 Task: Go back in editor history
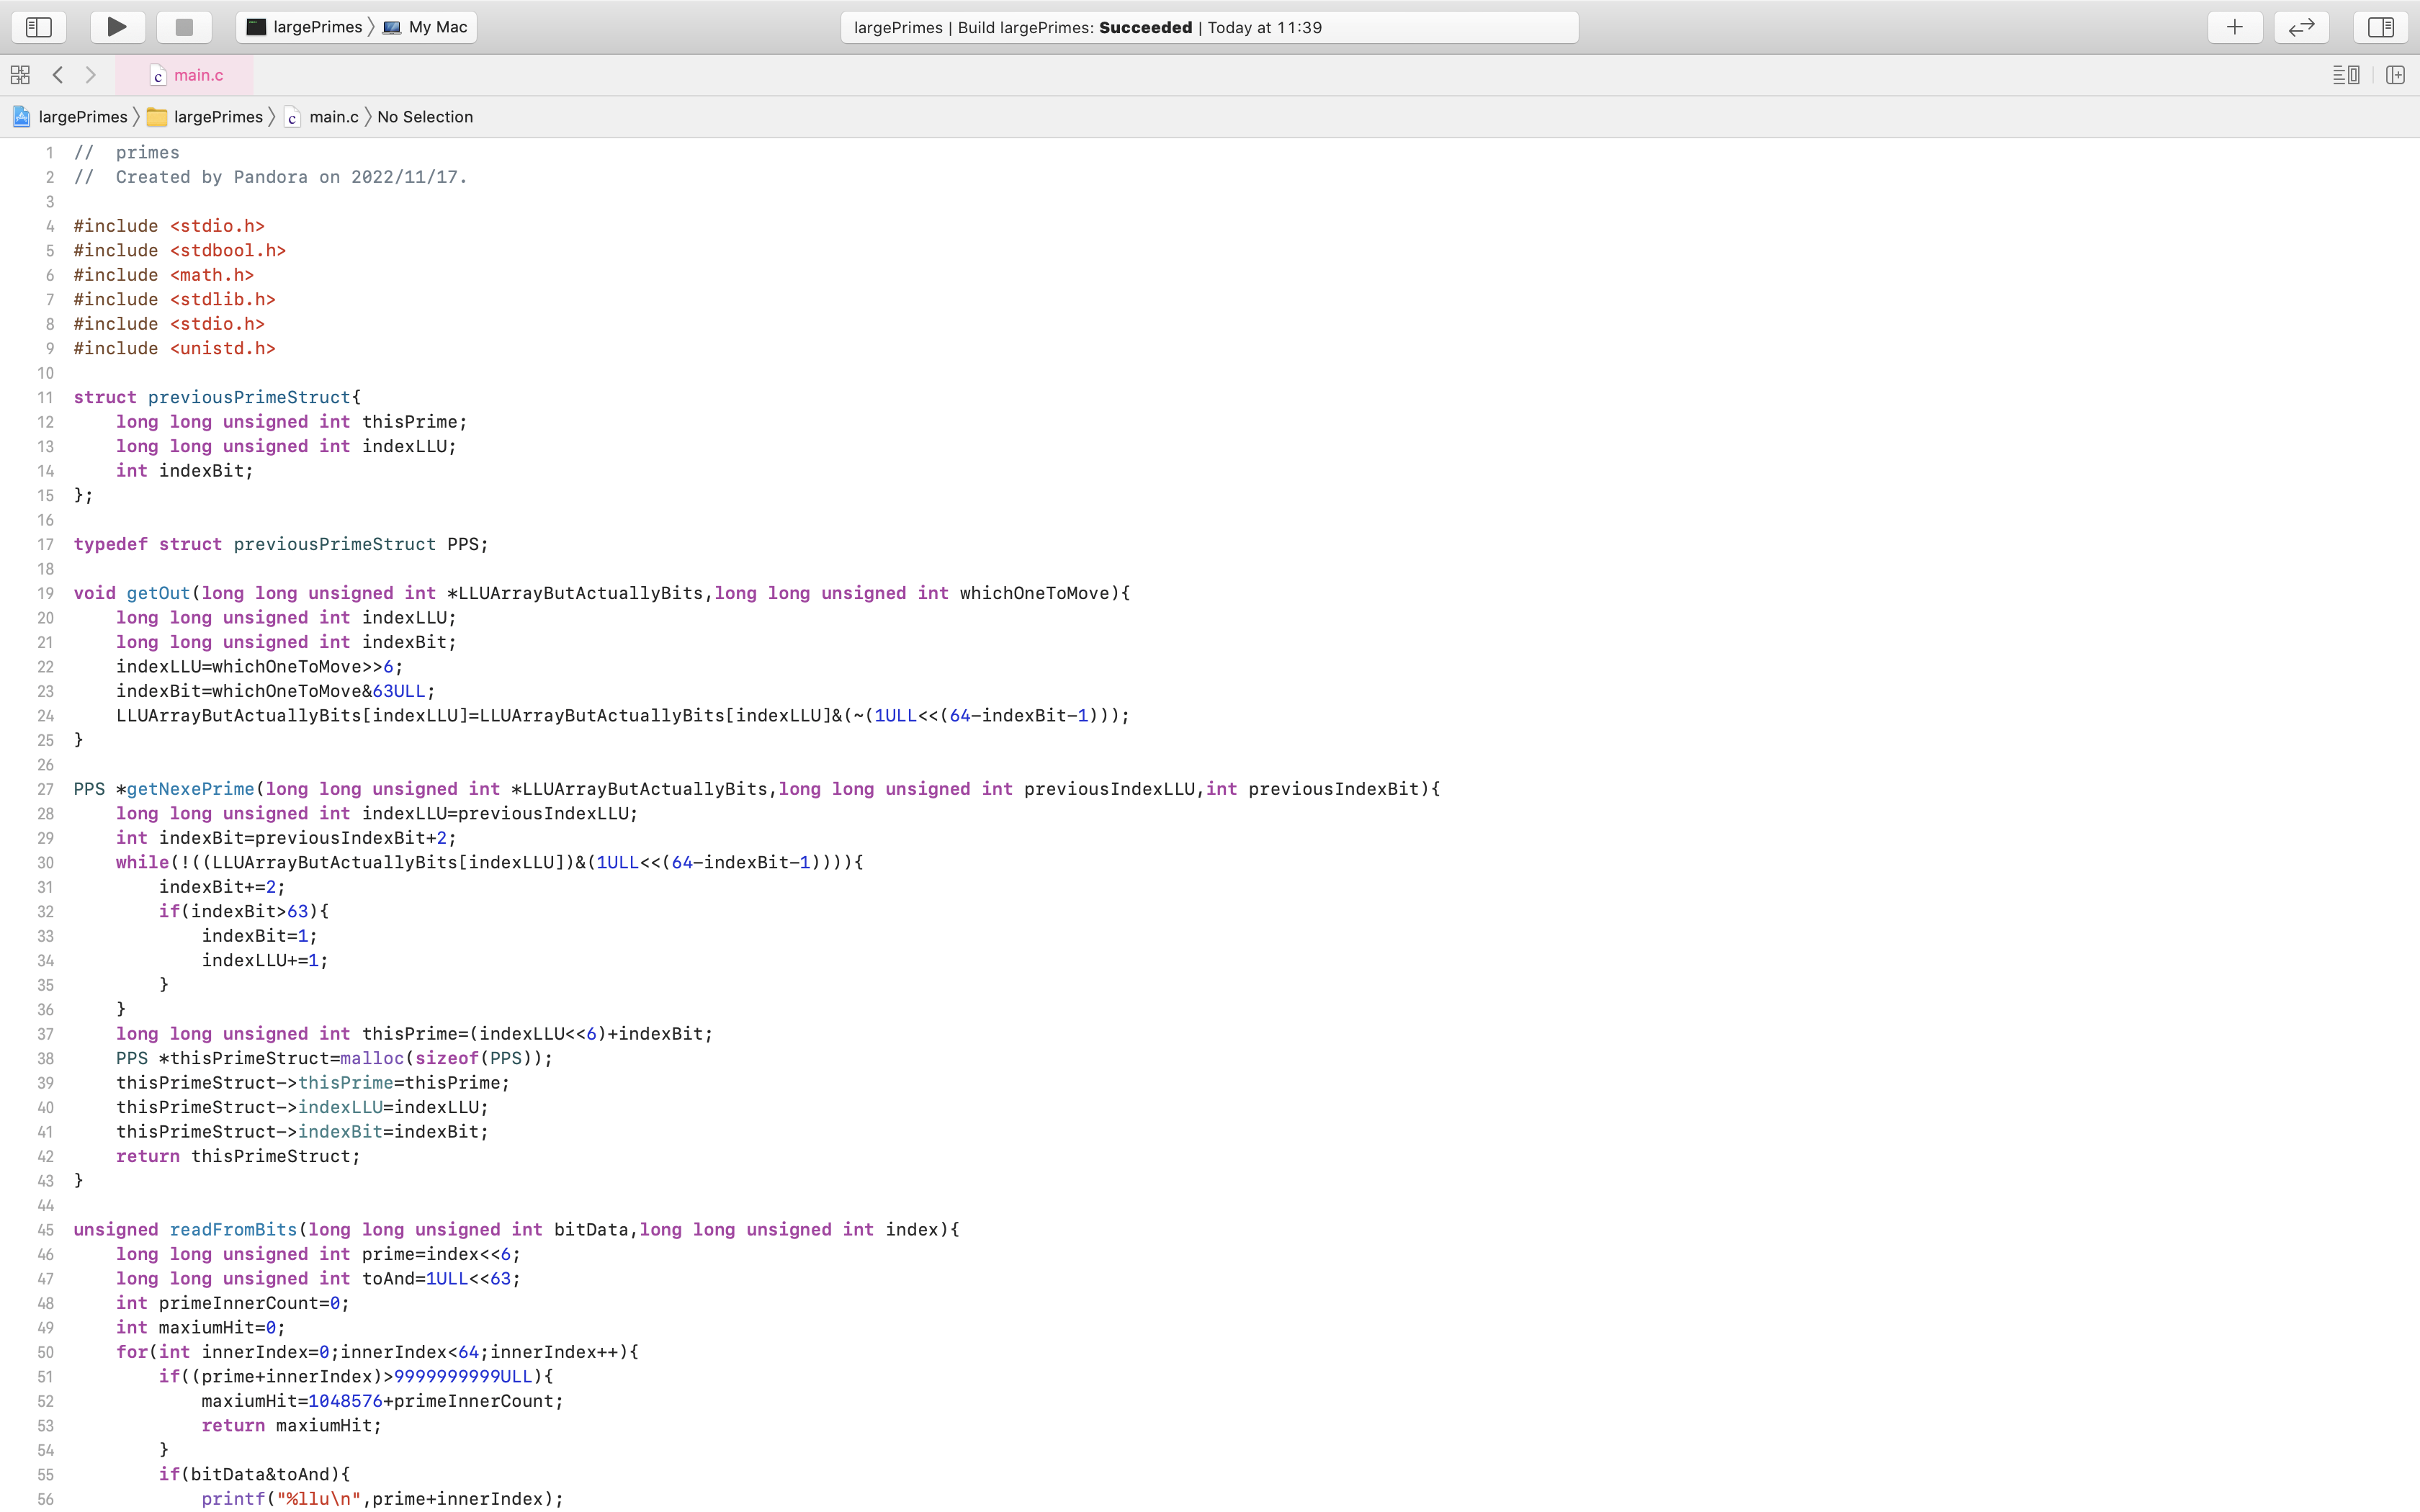click(58, 75)
